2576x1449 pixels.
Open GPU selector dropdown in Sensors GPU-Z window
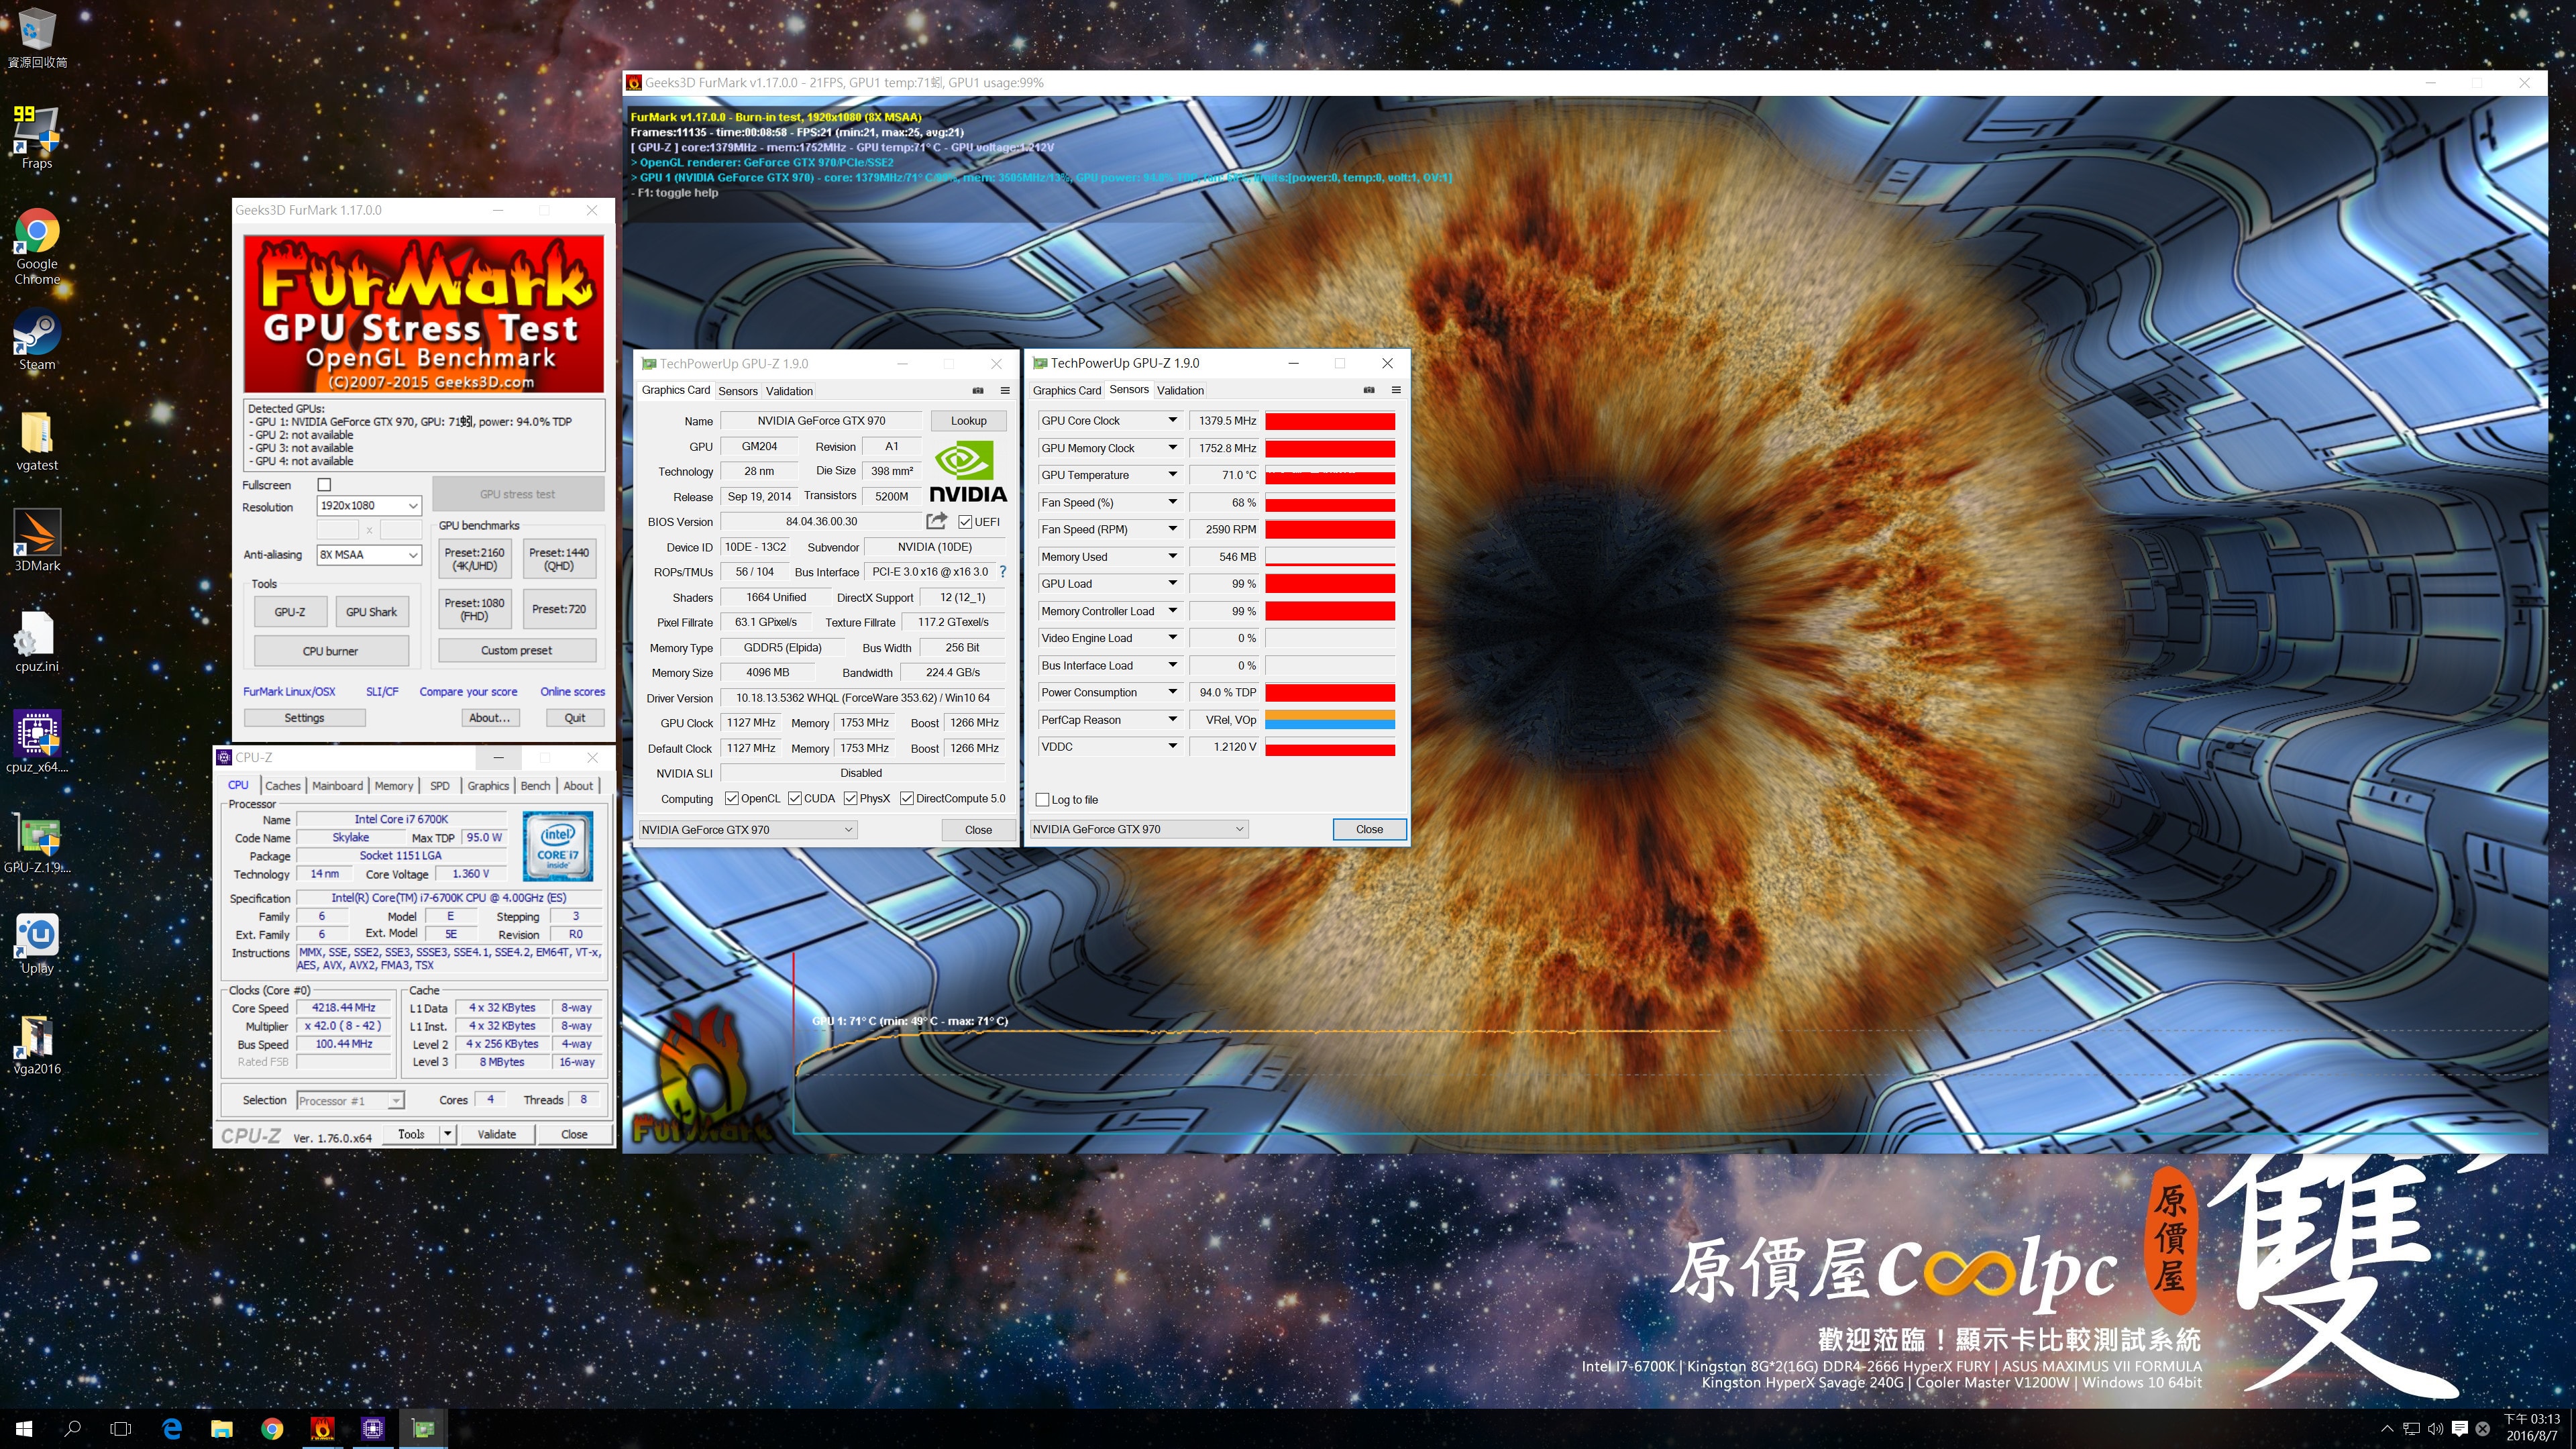point(1139,829)
